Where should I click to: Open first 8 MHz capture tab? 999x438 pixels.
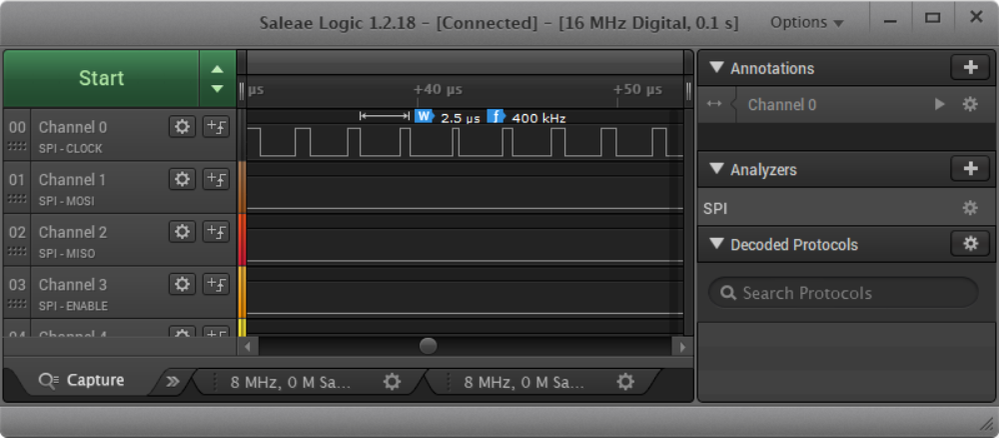click(291, 382)
